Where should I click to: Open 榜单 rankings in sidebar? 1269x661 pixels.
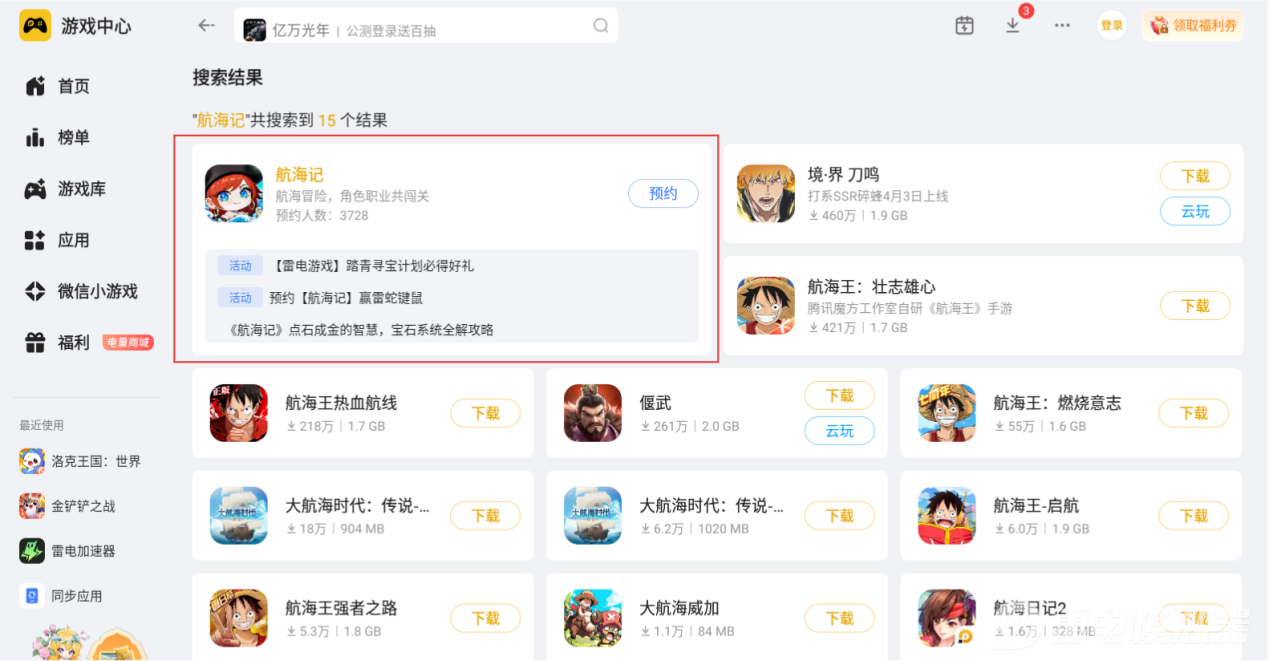tap(58, 137)
